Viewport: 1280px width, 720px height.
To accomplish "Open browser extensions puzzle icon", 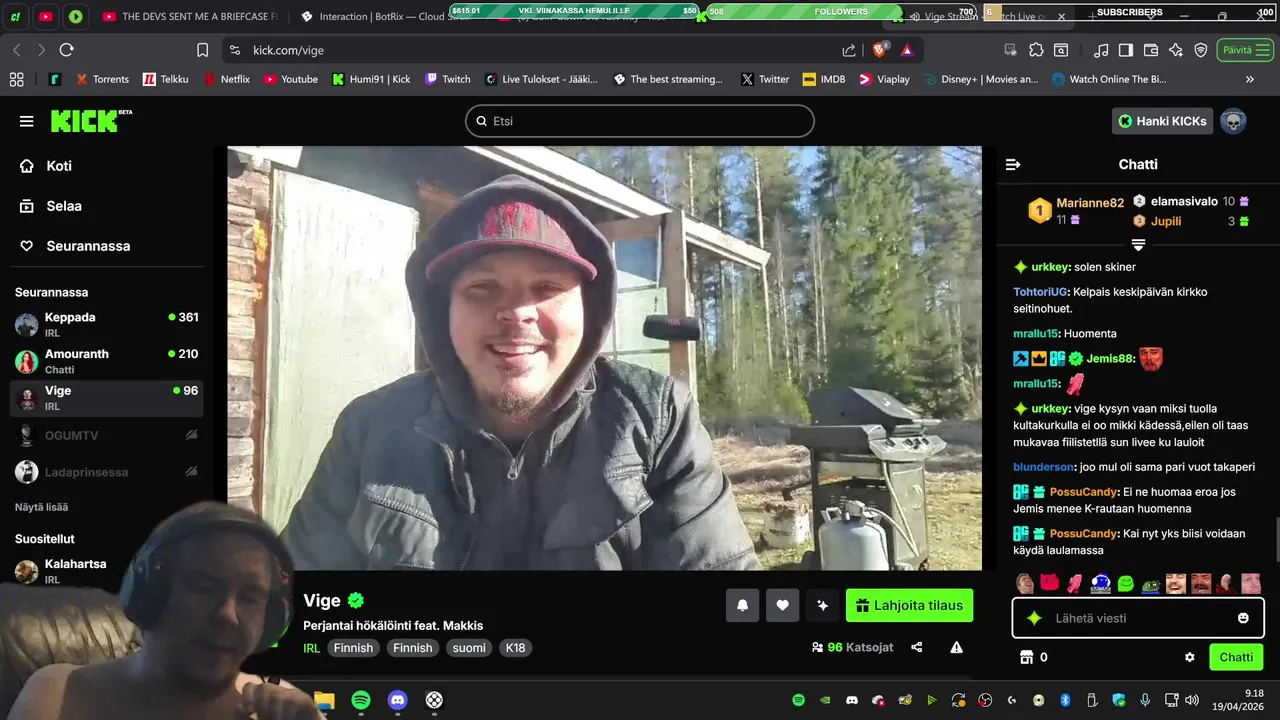I will 1036,50.
